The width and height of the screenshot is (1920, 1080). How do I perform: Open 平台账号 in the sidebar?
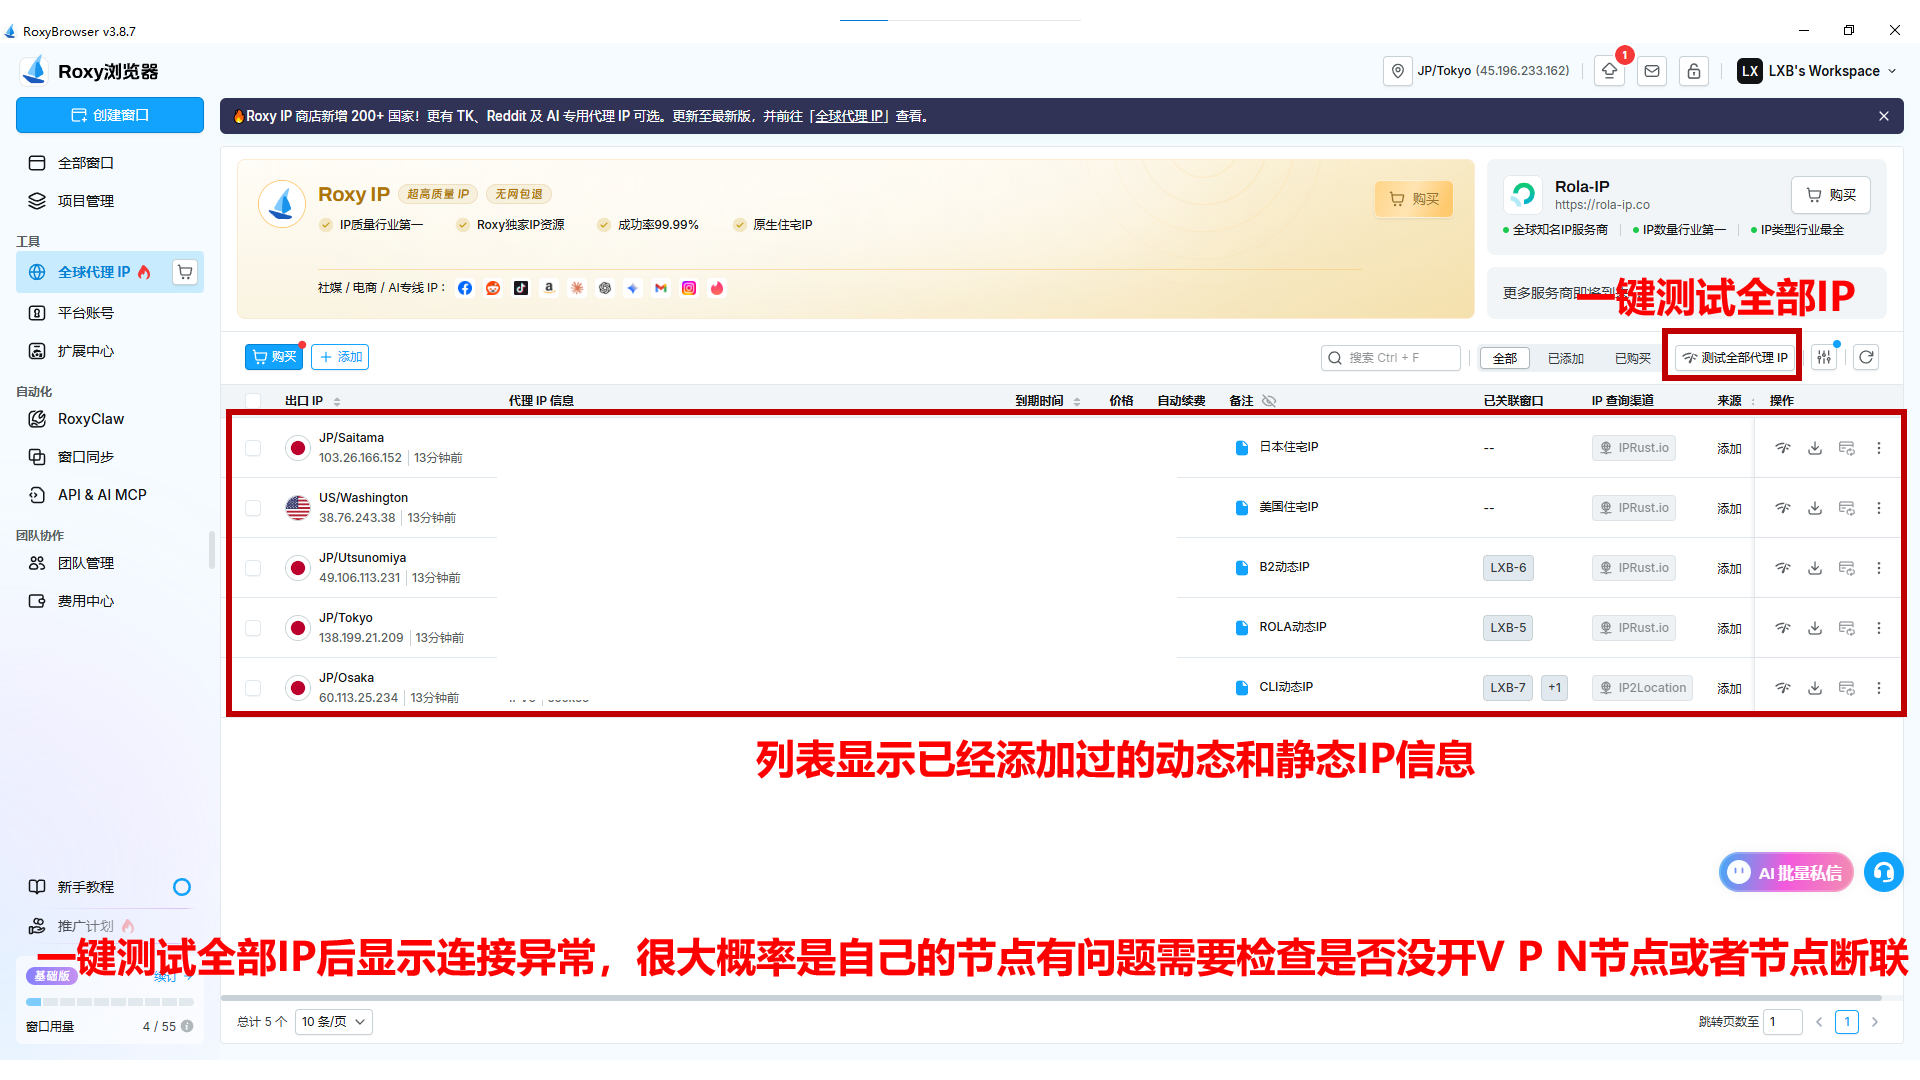[x=110, y=313]
